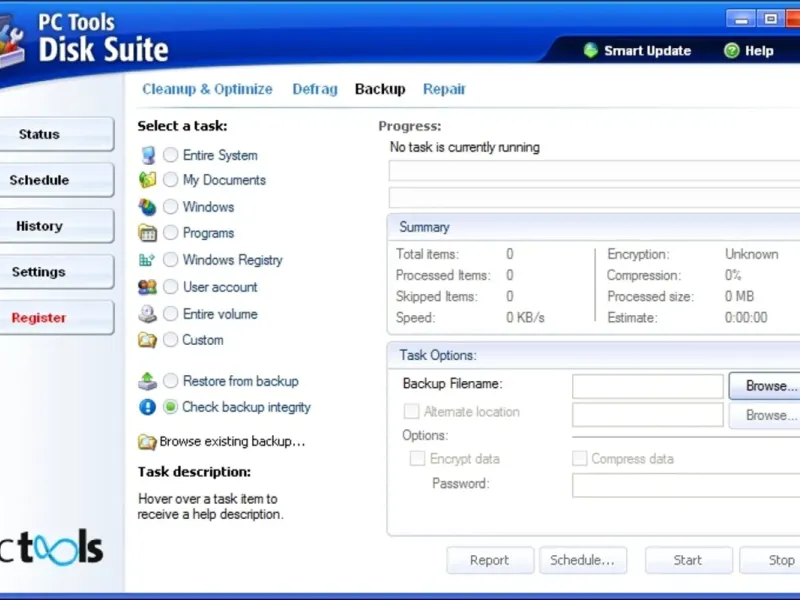The image size is (800, 600).
Task: Click the Help text link
Action: click(x=759, y=51)
